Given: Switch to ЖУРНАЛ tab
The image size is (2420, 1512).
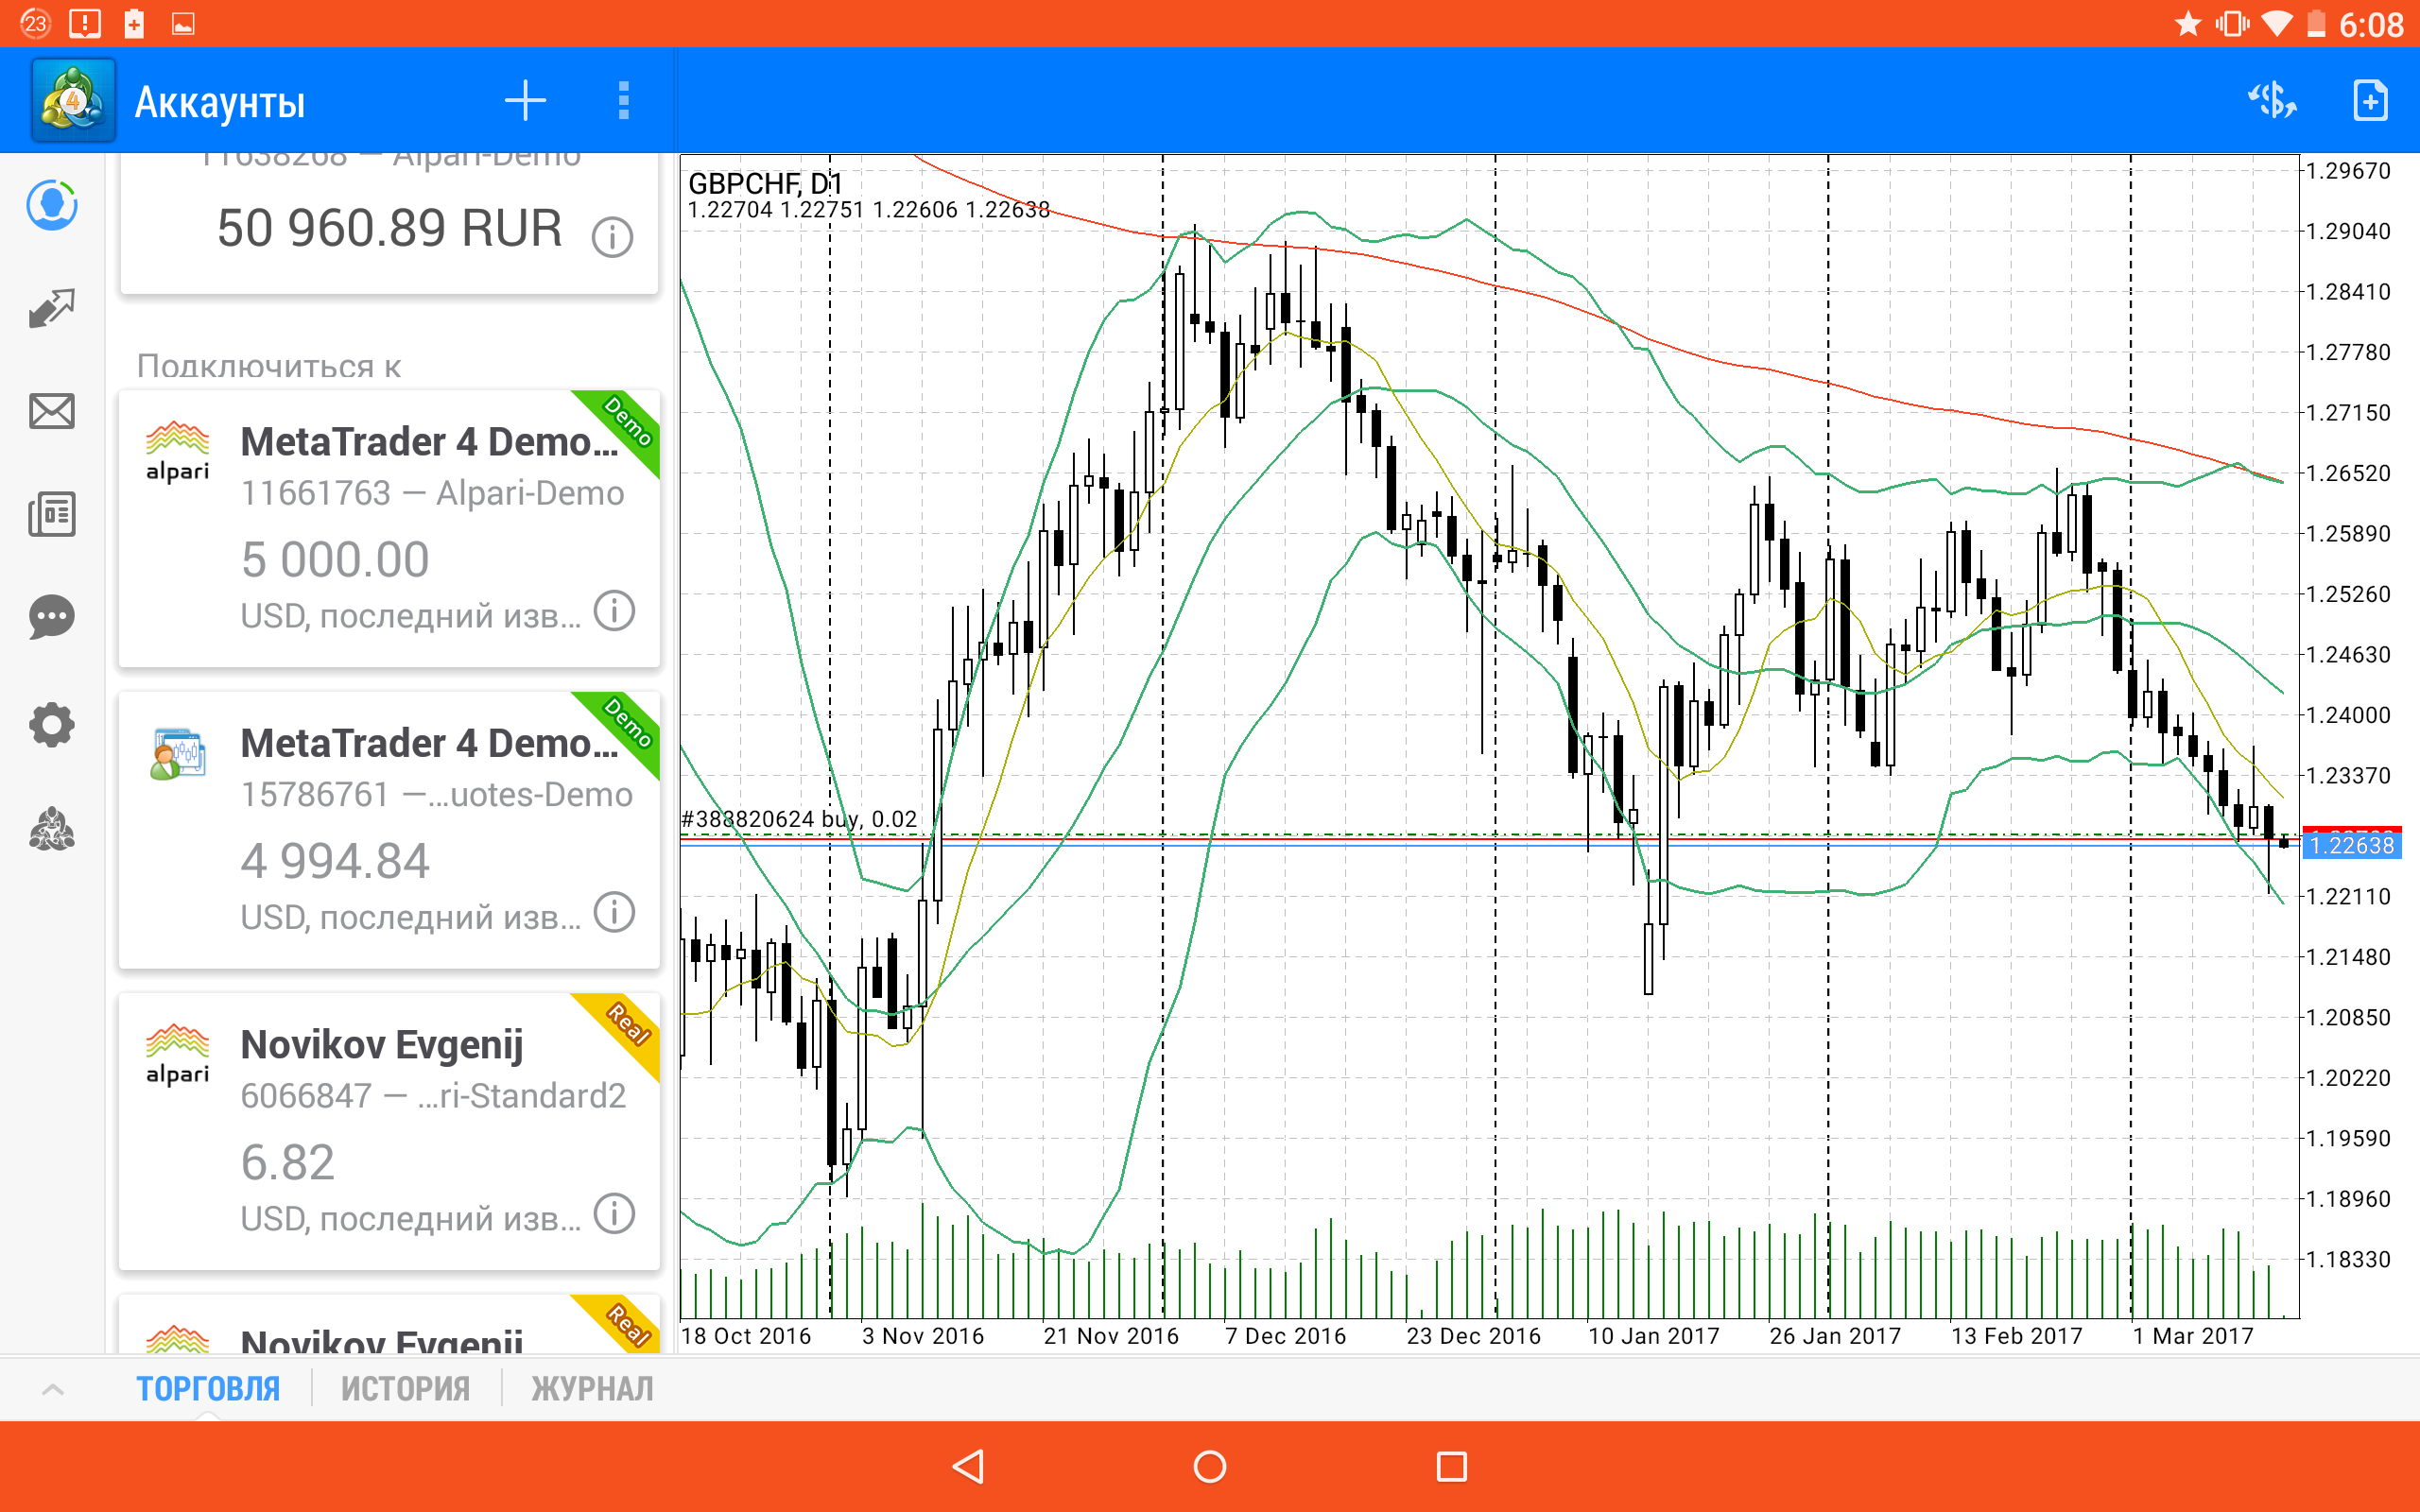Looking at the screenshot, I should (x=592, y=1388).
